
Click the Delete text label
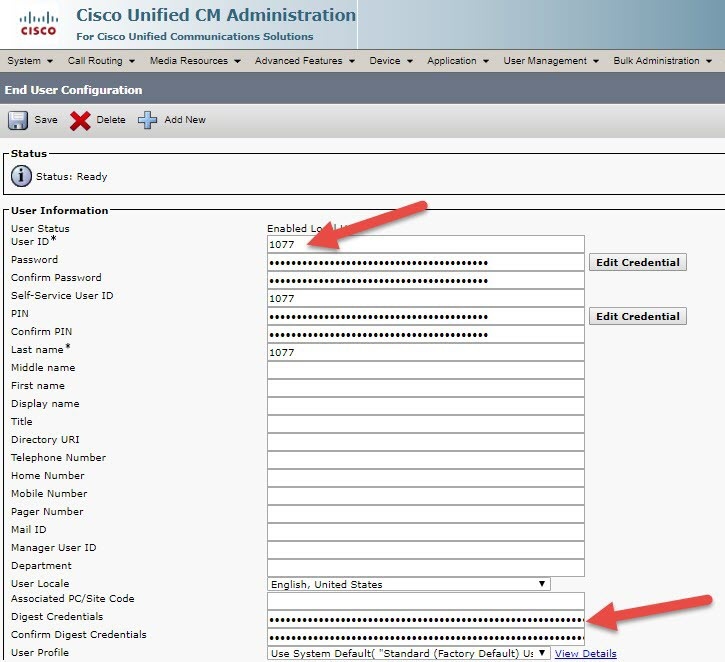click(111, 120)
